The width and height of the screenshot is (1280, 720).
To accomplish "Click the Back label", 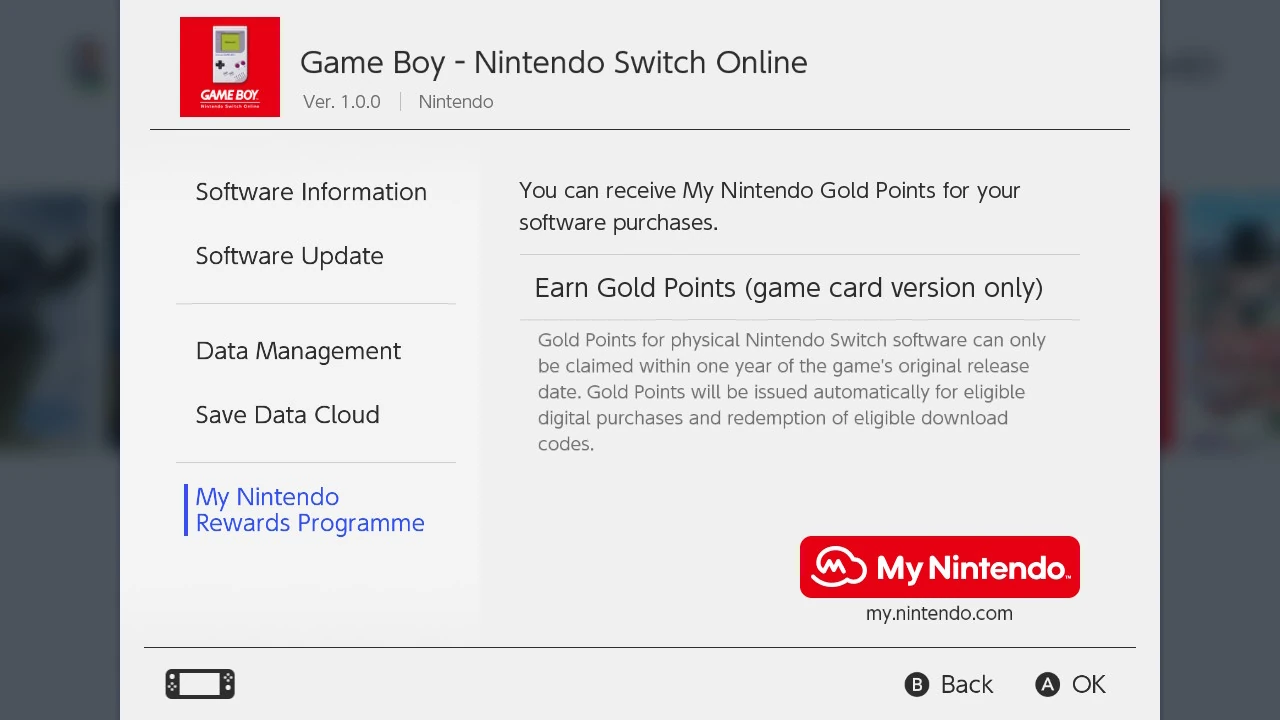I will click(966, 685).
